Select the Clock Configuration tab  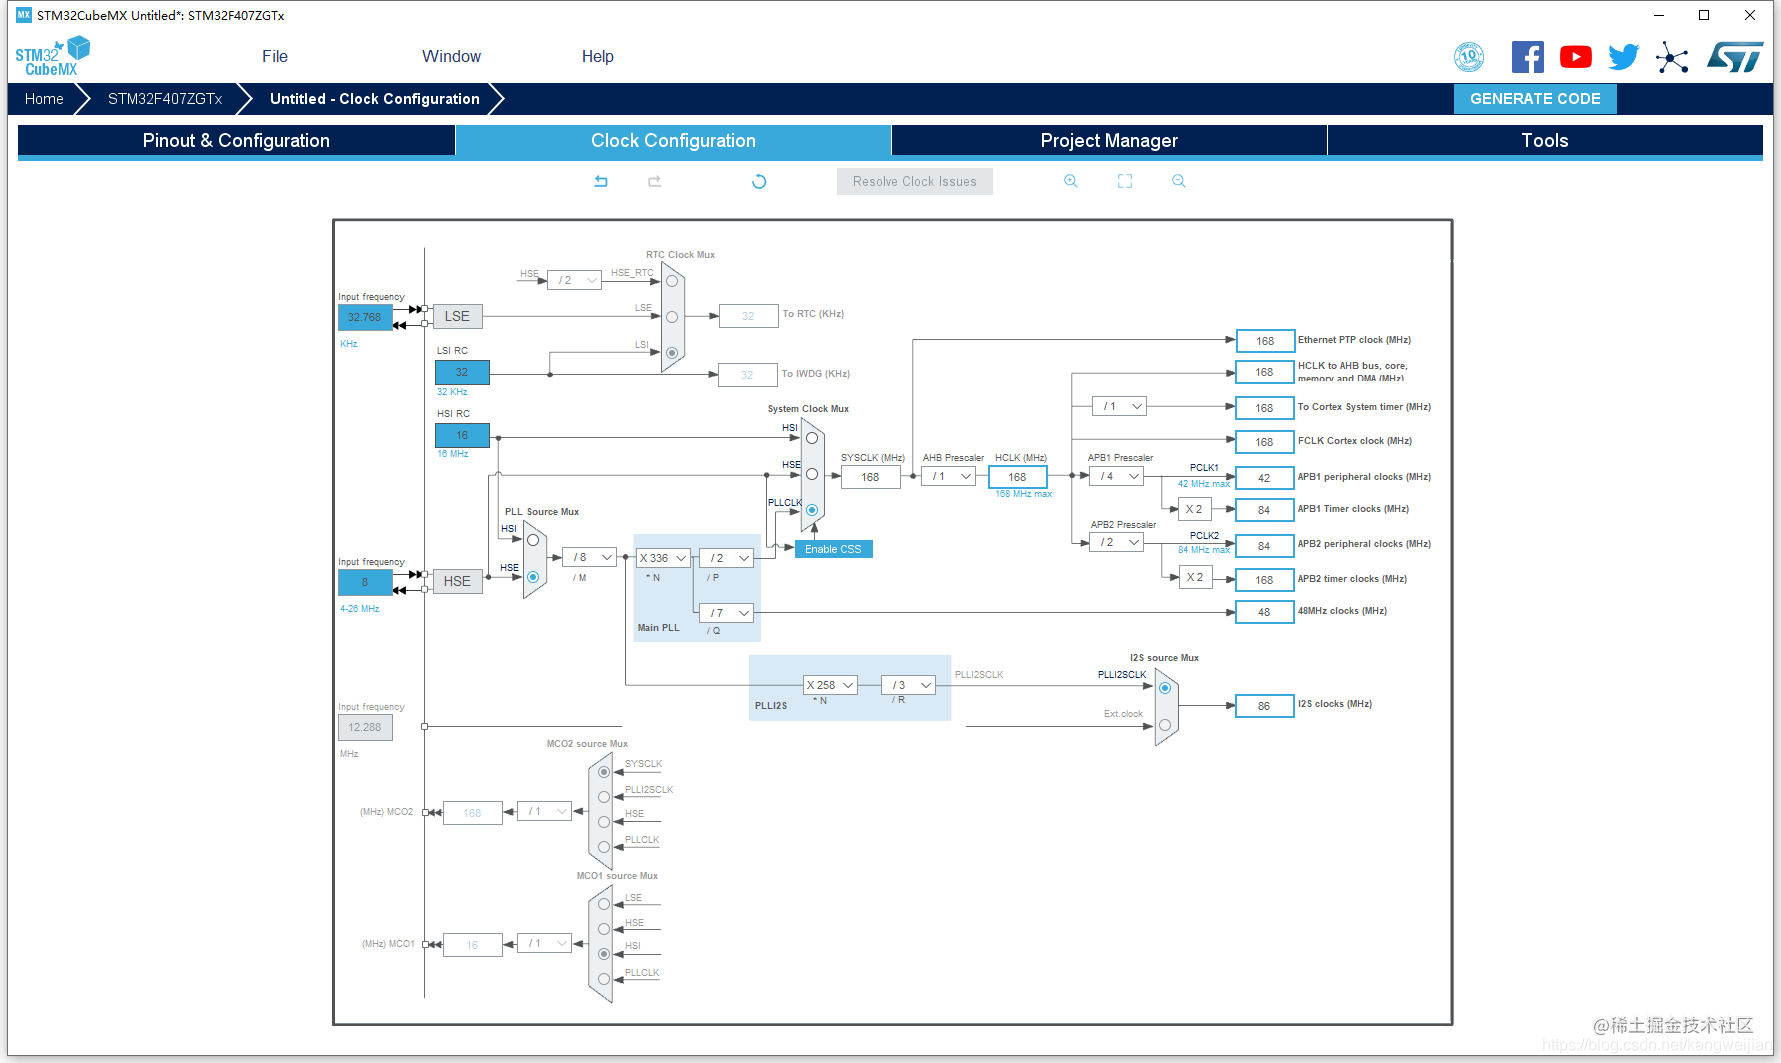pos(673,141)
